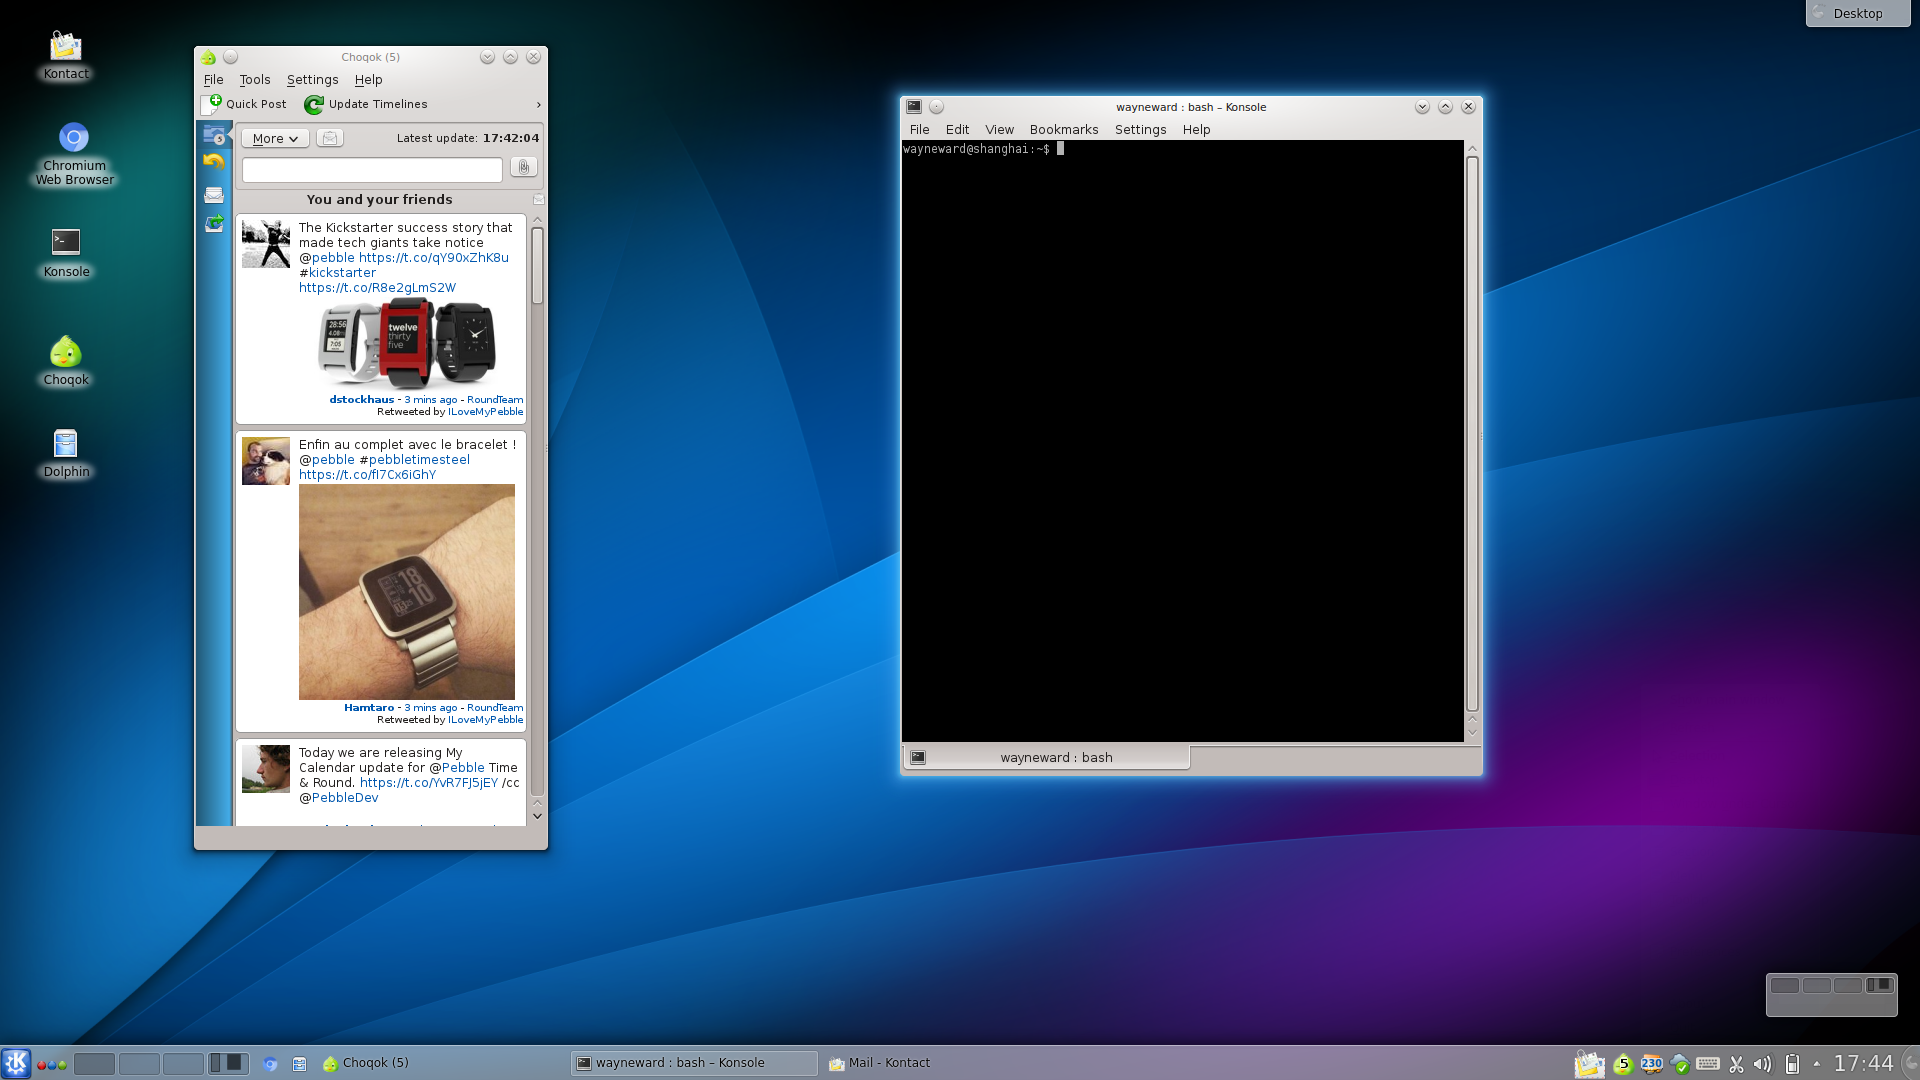
Task: Open the Reply timeline in Choqok sidebar
Action: coord(214,161)
